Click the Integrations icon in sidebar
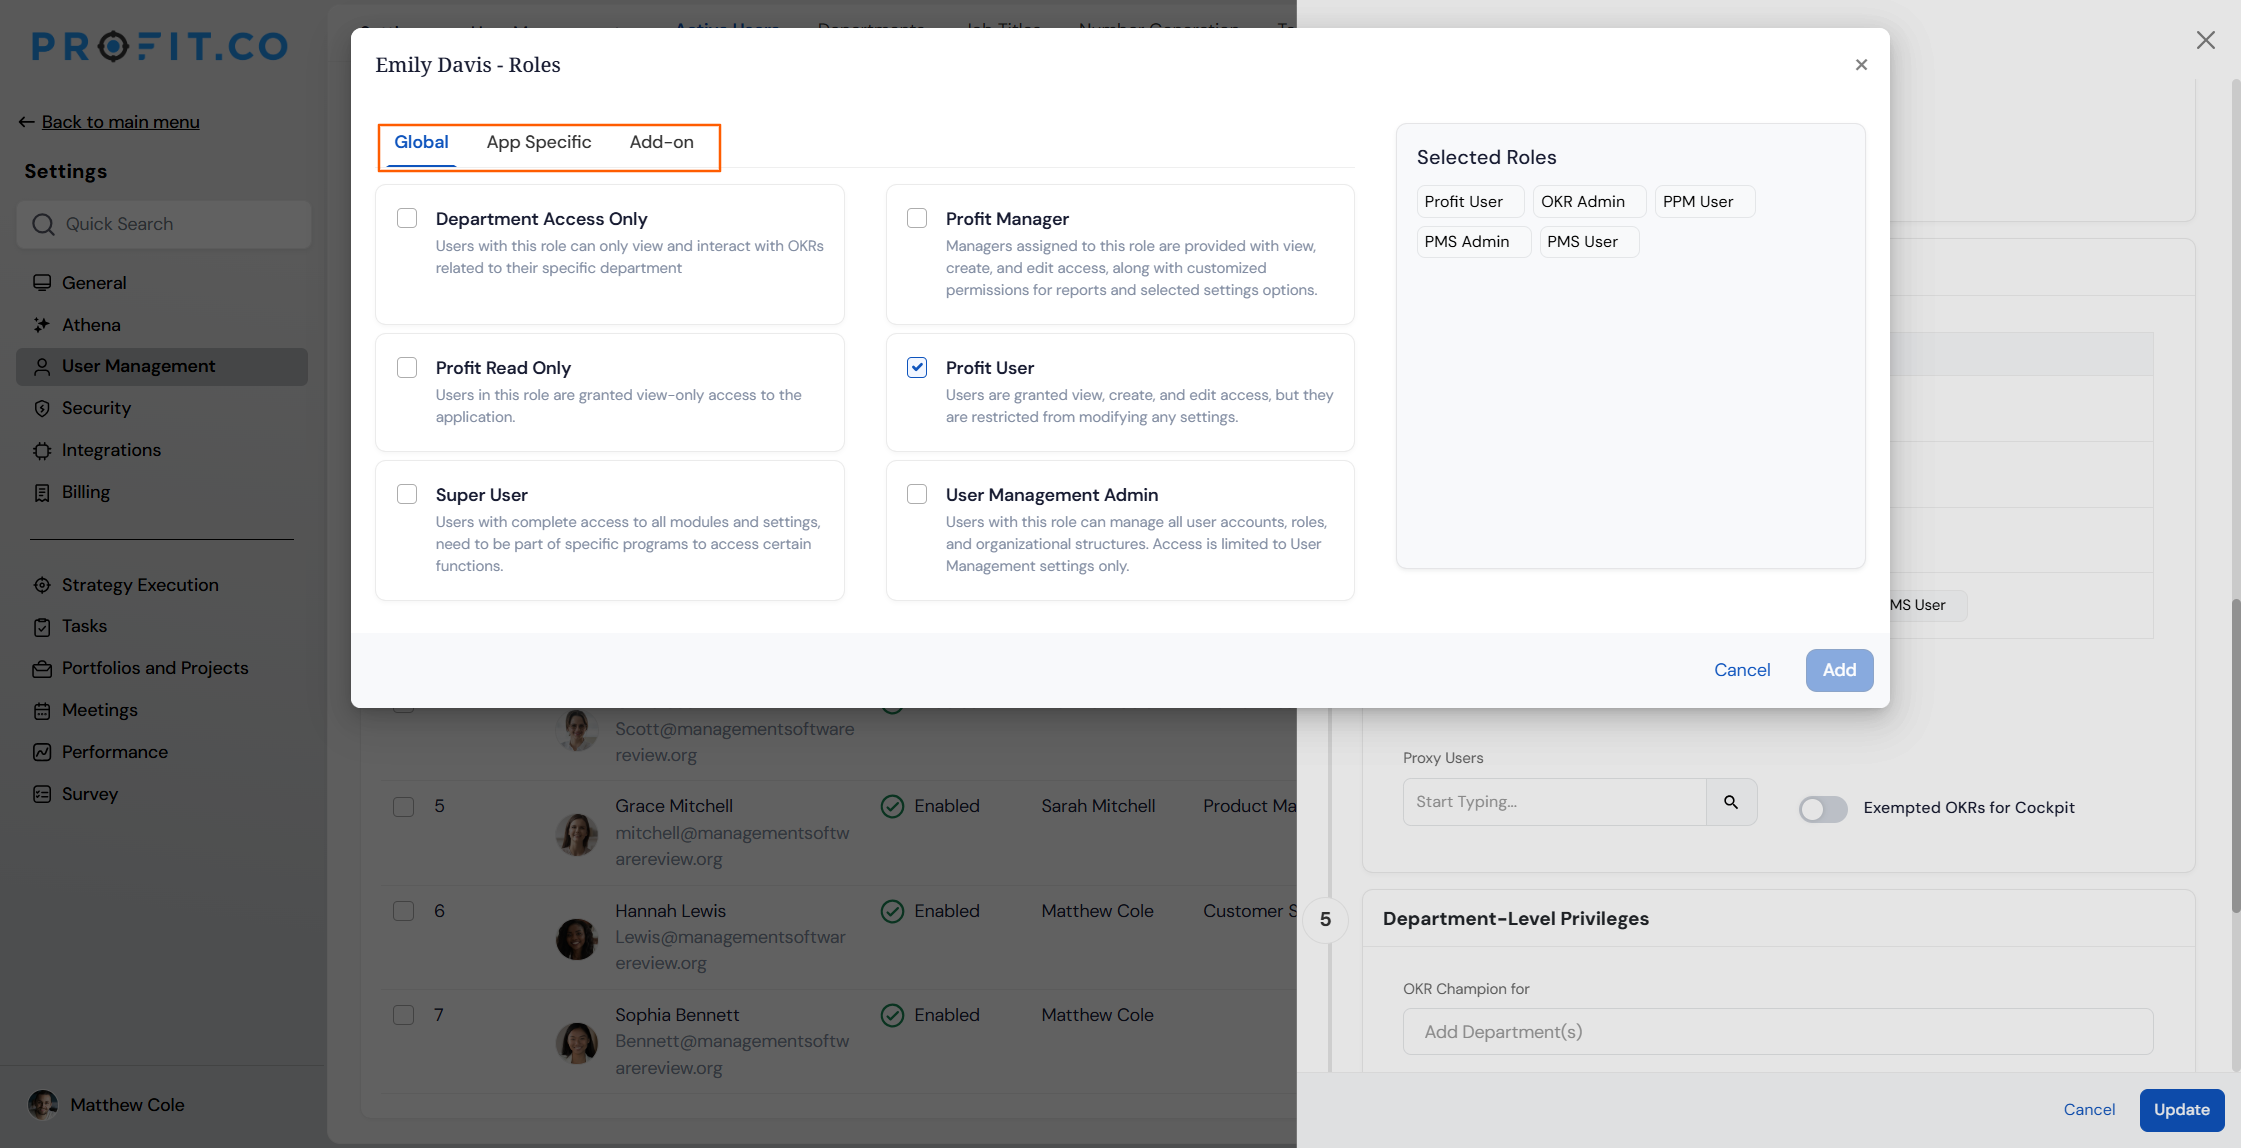The height and width of the screenshot is (1148, 2241). [42, 450]
